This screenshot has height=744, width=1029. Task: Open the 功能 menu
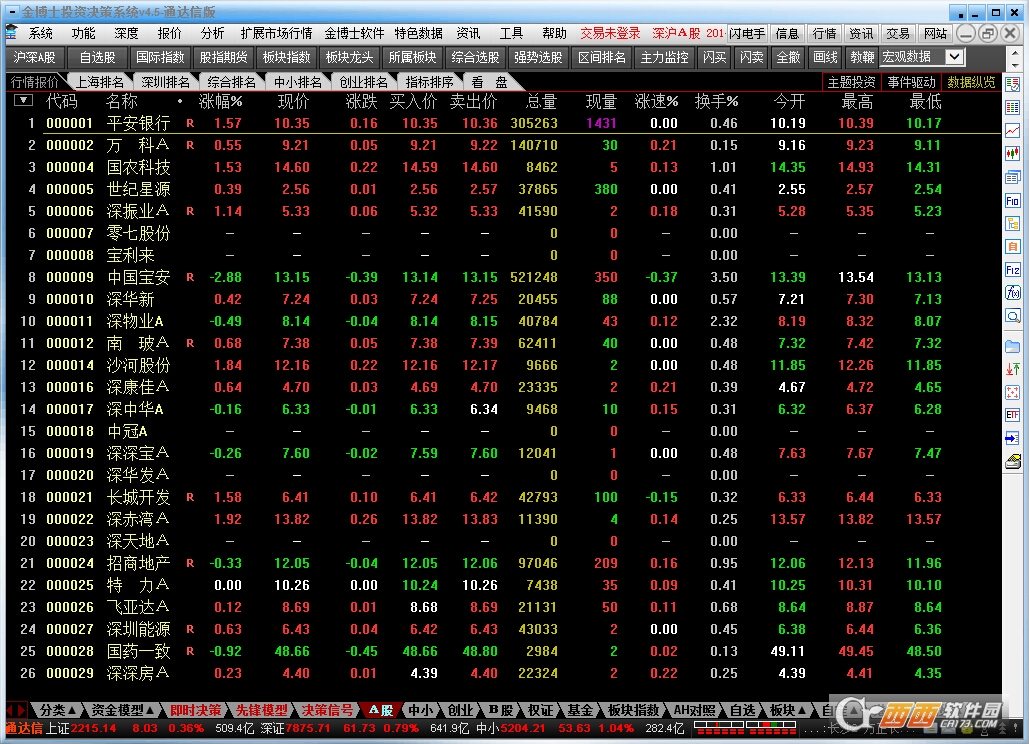click(83, 33)
